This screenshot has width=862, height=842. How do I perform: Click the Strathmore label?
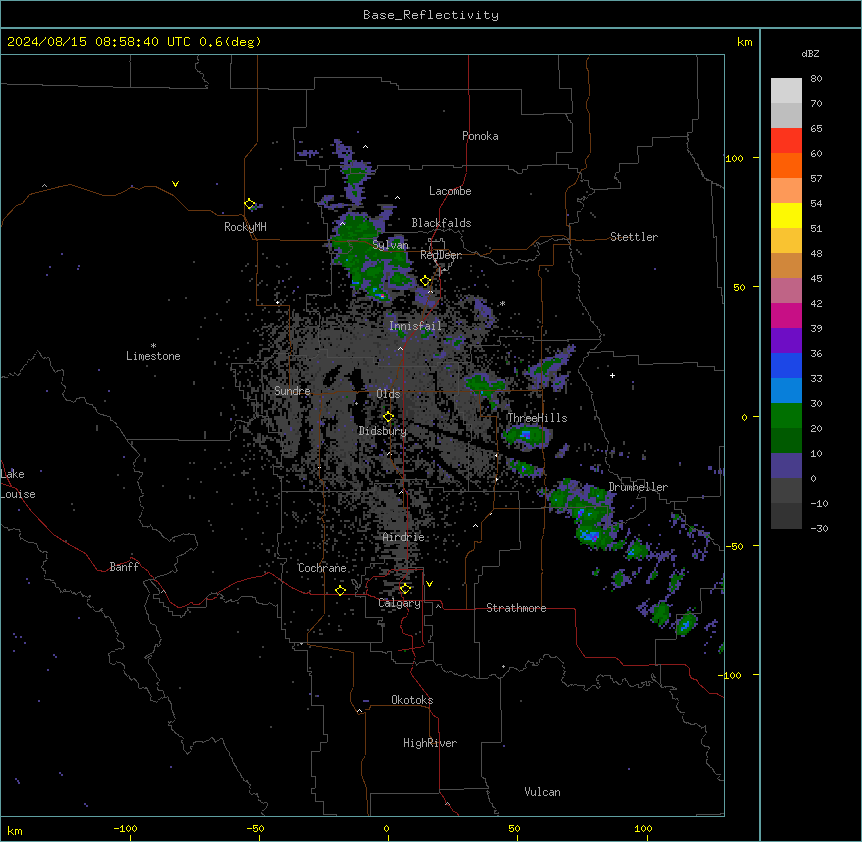516,608
